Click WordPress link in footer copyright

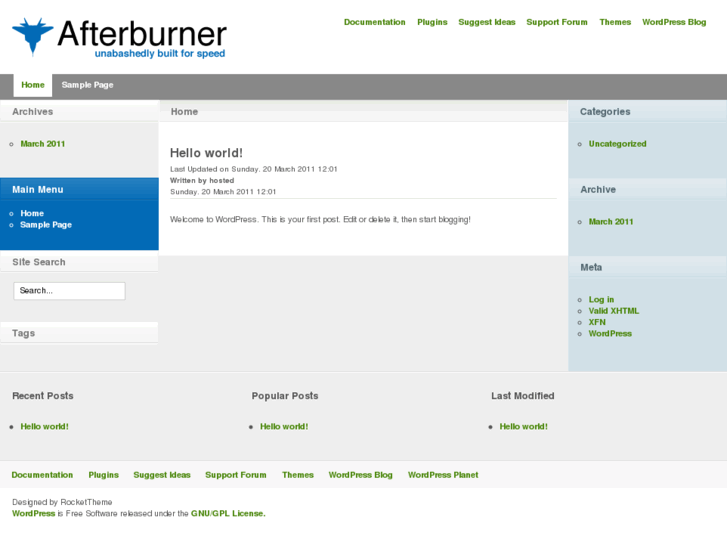(x=33, y=514)
